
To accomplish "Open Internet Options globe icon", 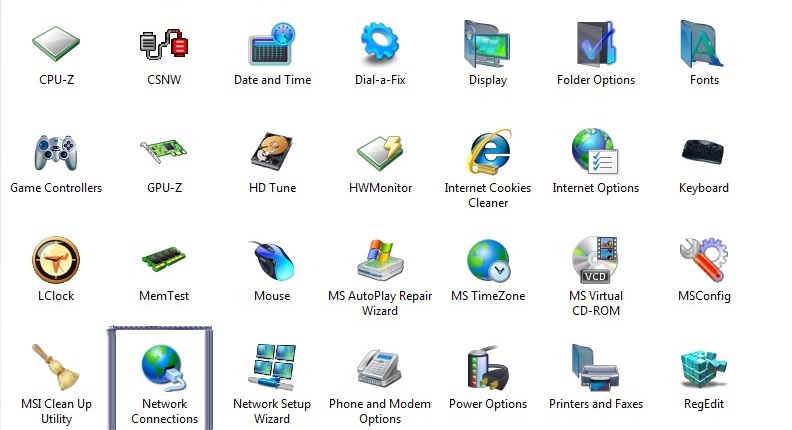I will pos(596,153).
